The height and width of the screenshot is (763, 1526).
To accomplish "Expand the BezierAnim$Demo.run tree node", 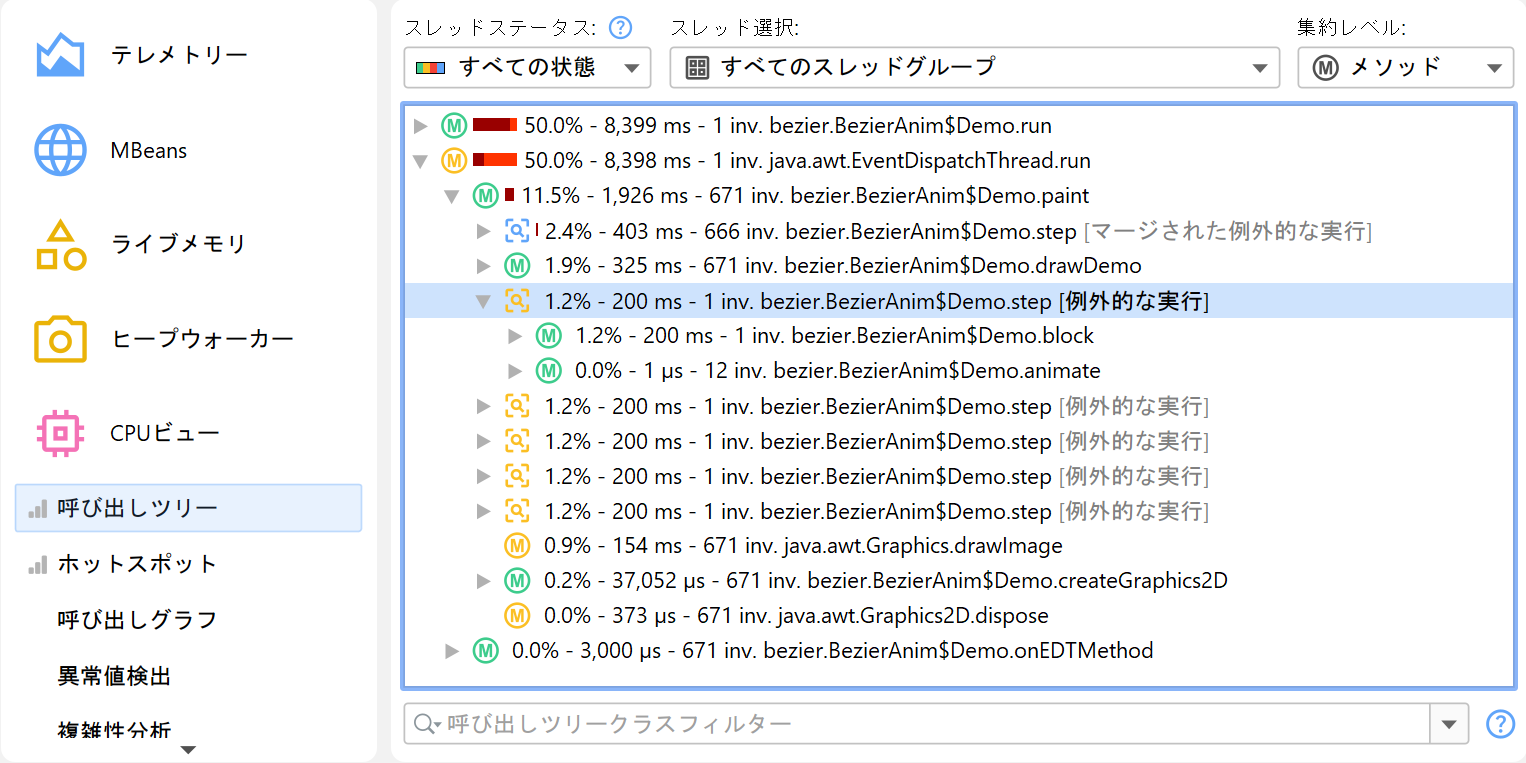I will click(x=421, y=126).
